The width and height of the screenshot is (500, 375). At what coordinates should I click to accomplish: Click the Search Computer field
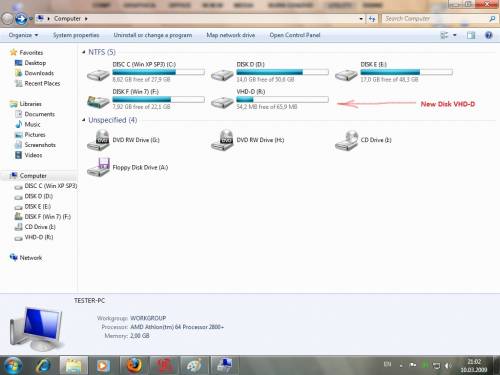(435, 19)
